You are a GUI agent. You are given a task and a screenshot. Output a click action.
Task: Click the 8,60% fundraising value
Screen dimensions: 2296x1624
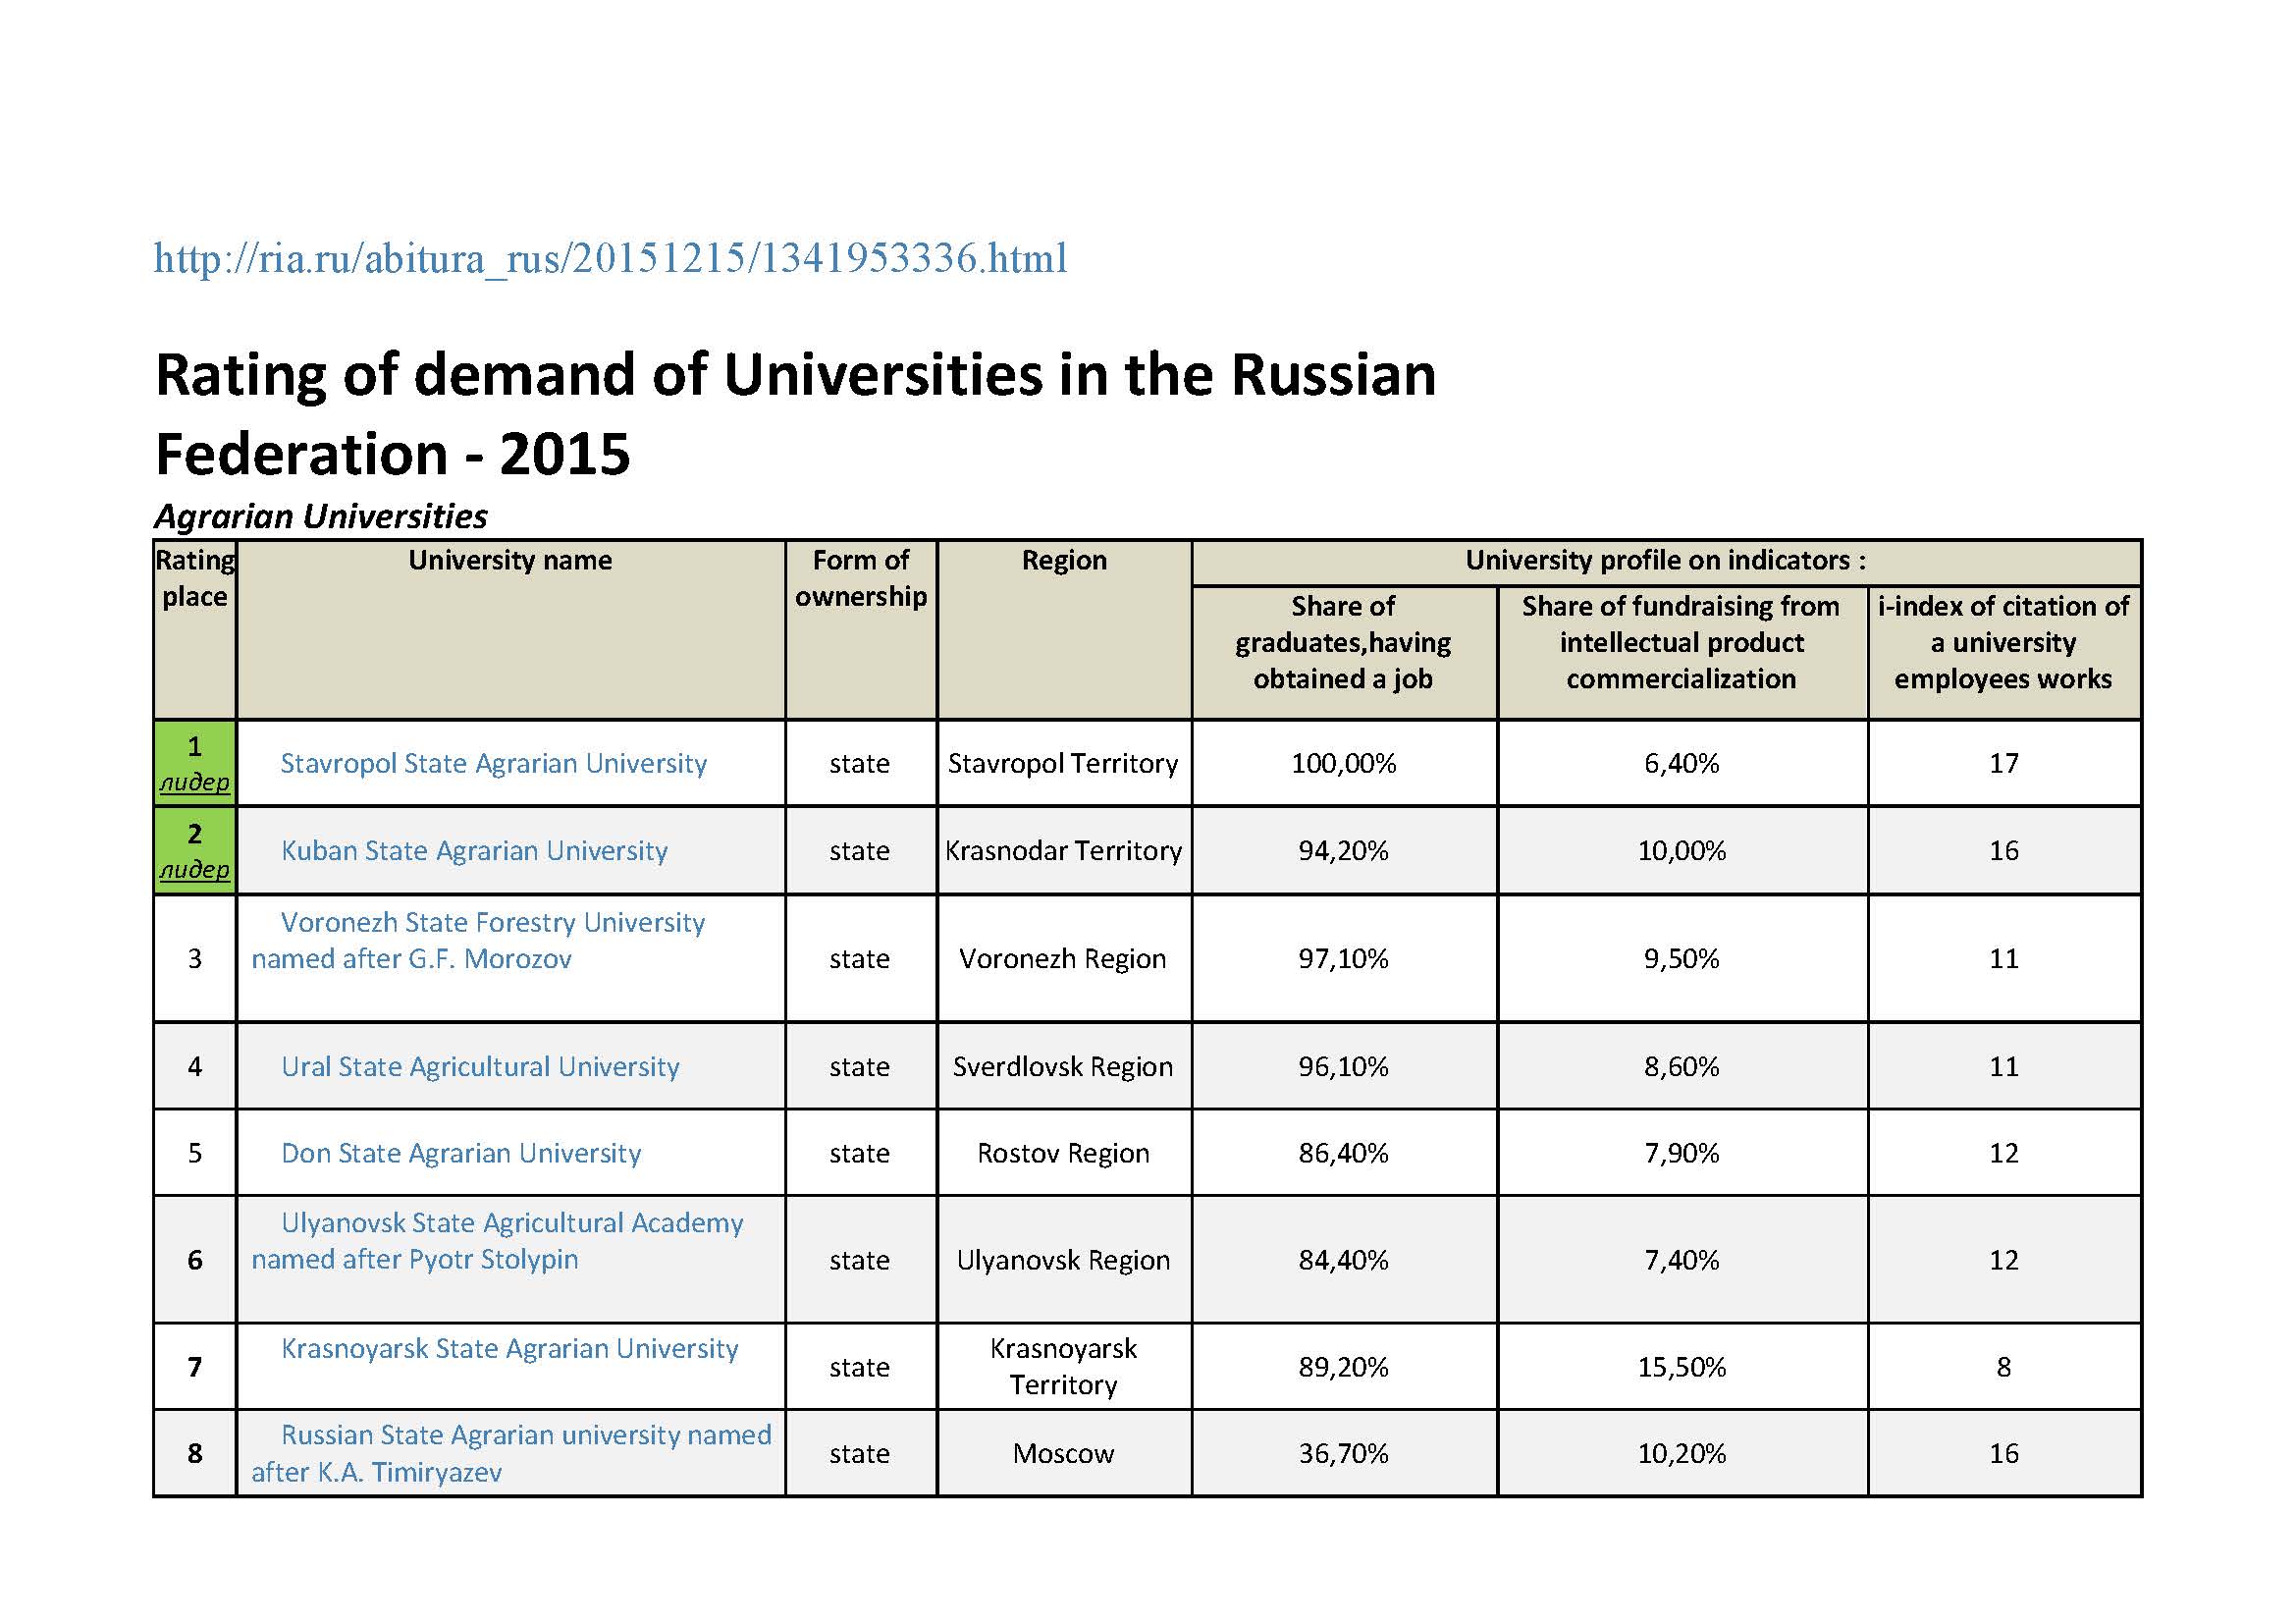pos(1682,1066)
